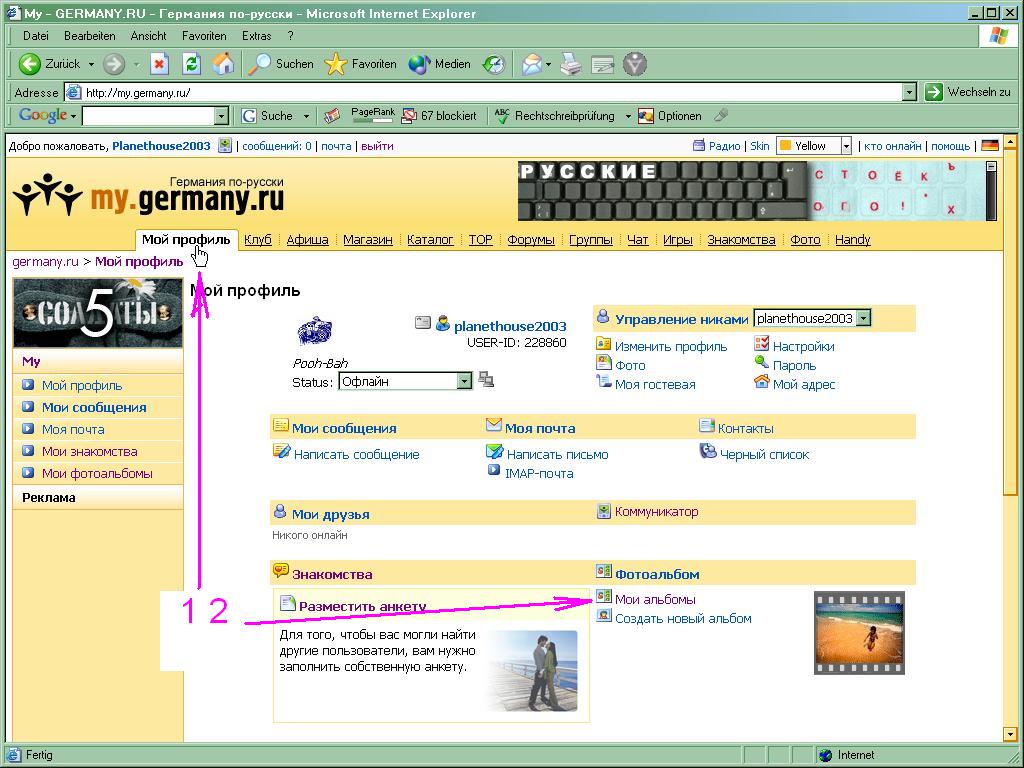
Task: Switch to the Клуб tab
Action: 258,240
